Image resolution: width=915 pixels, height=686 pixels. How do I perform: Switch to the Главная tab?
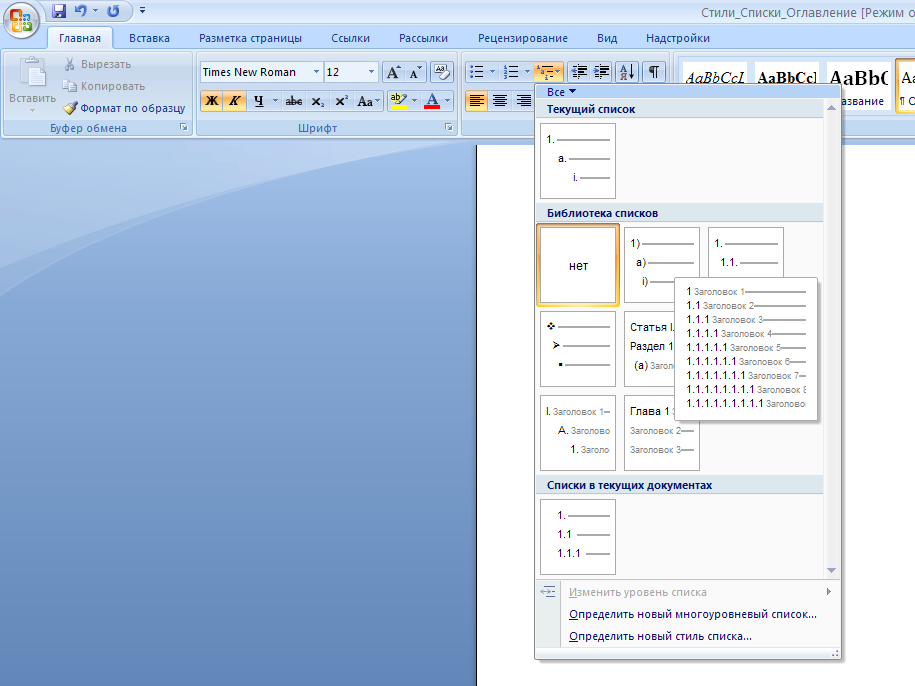pyautogui.click(x=80, y=38)
